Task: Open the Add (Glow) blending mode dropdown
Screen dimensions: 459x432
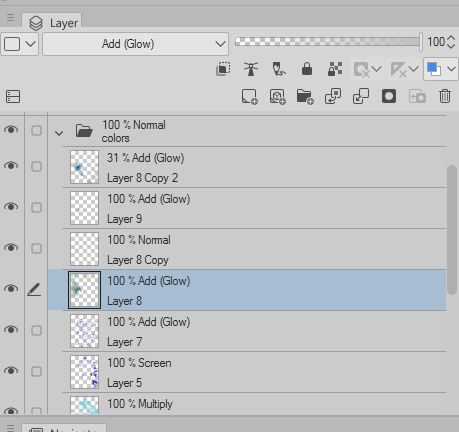Action: click(x=135, y=44)
